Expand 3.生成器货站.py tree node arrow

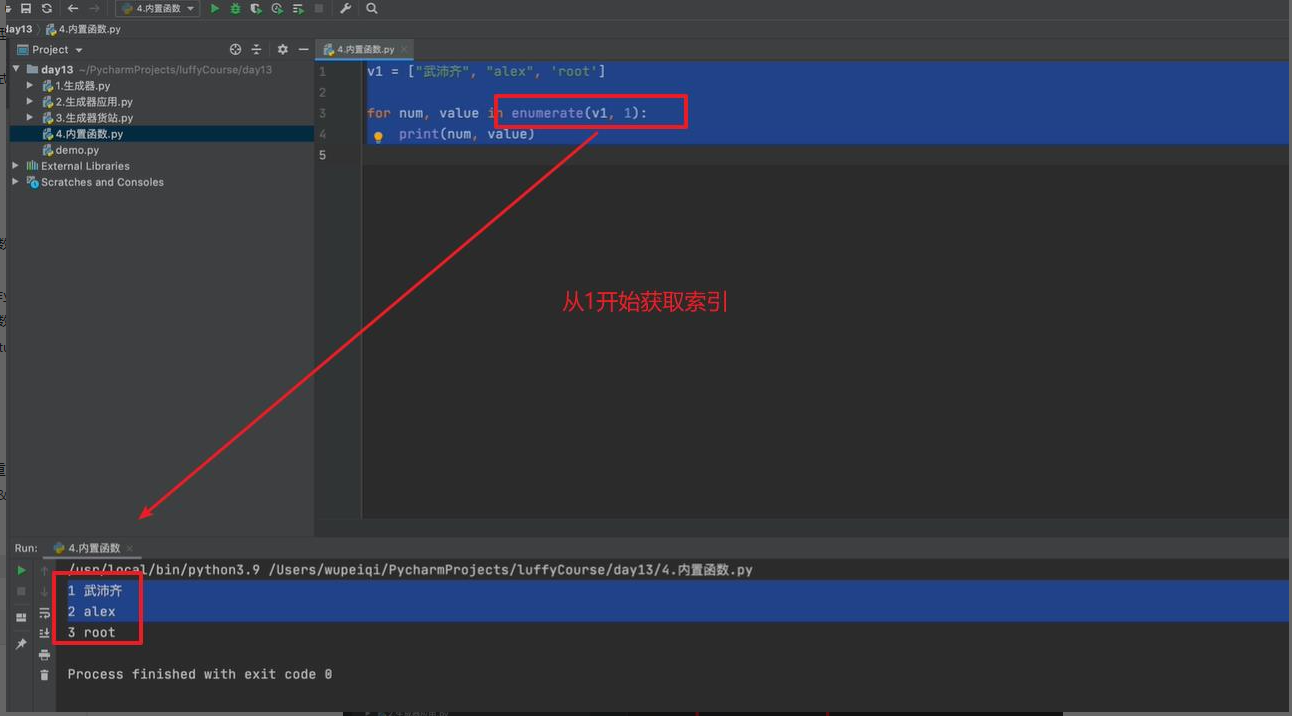[30, 118]
